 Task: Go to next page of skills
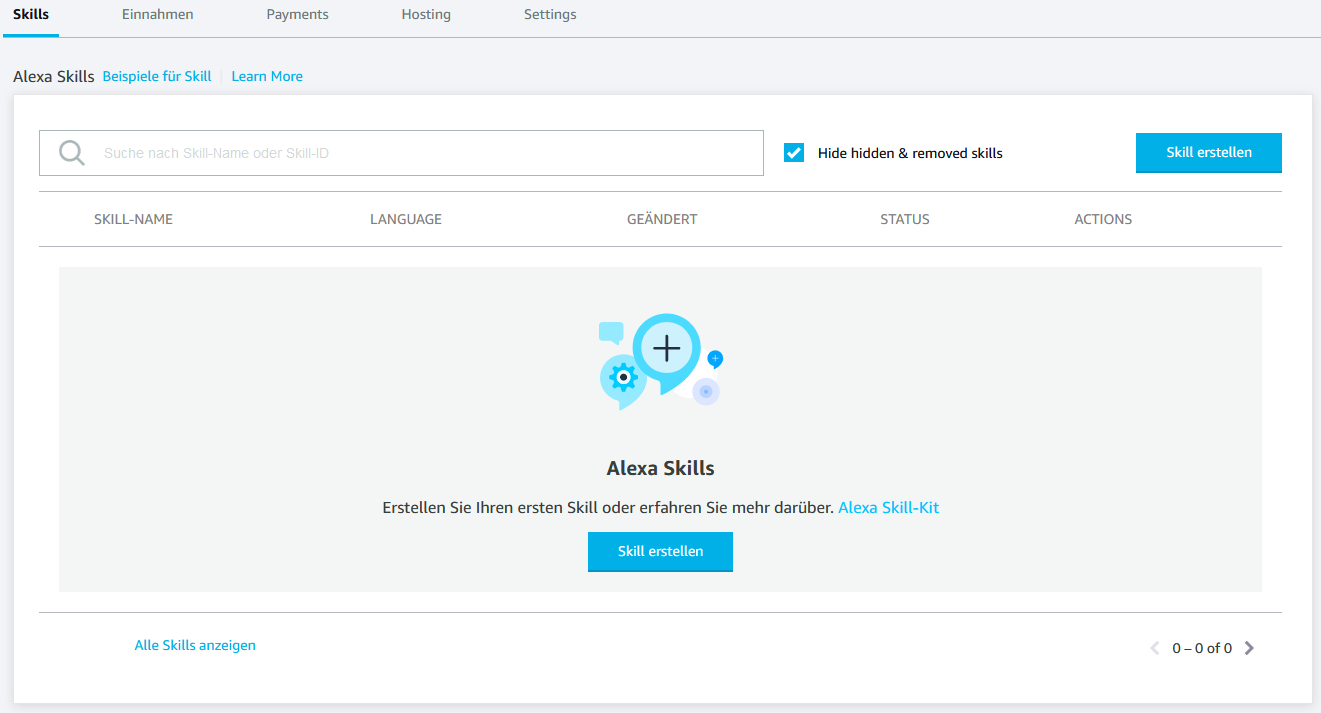[1249, 648]
